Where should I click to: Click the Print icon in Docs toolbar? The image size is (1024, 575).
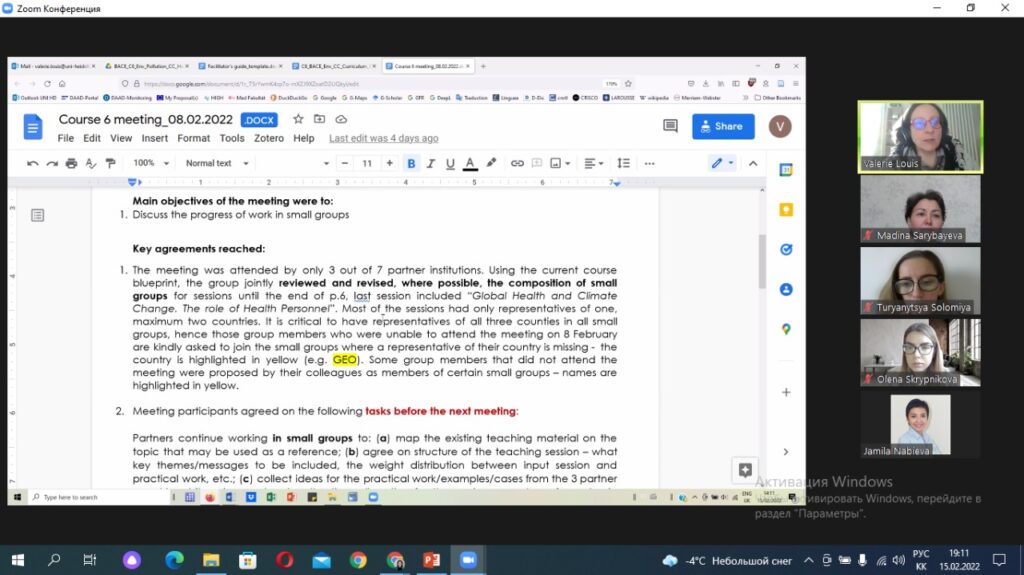pos(71,163)
